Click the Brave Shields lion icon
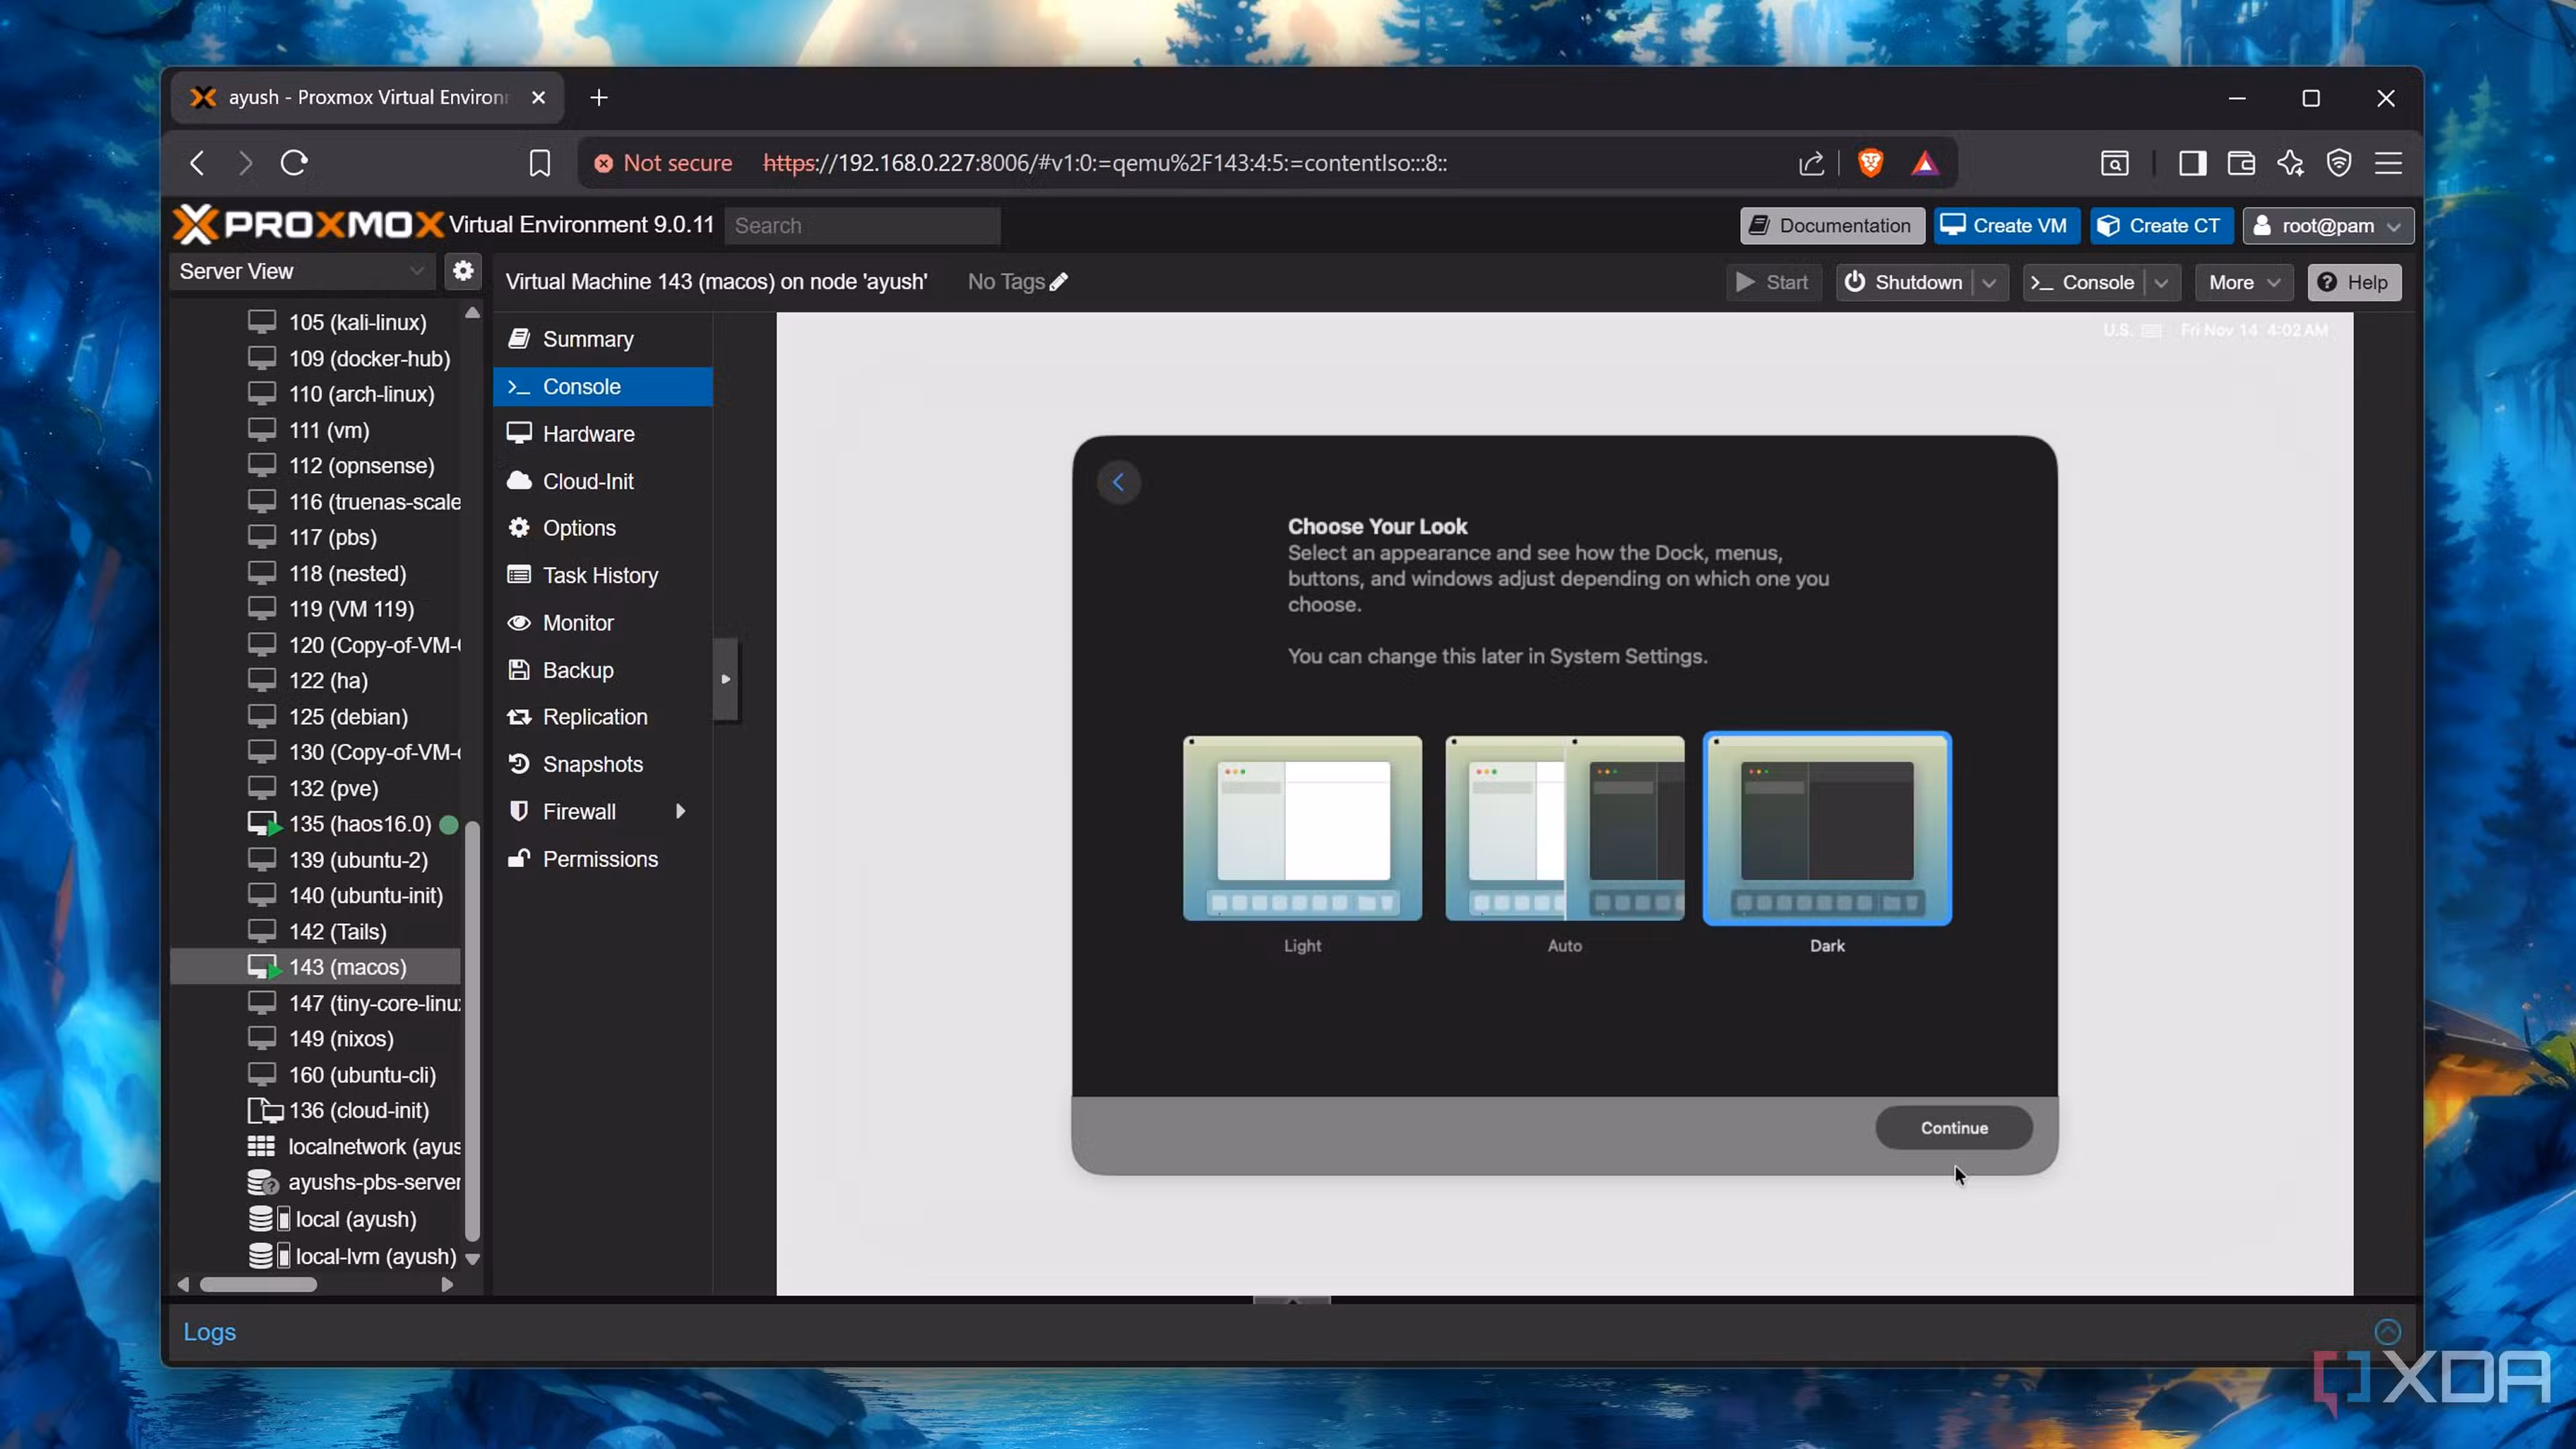The height and width of the screenshot is (1449, 2576). pyautogui.click(x=1870, y=163)
